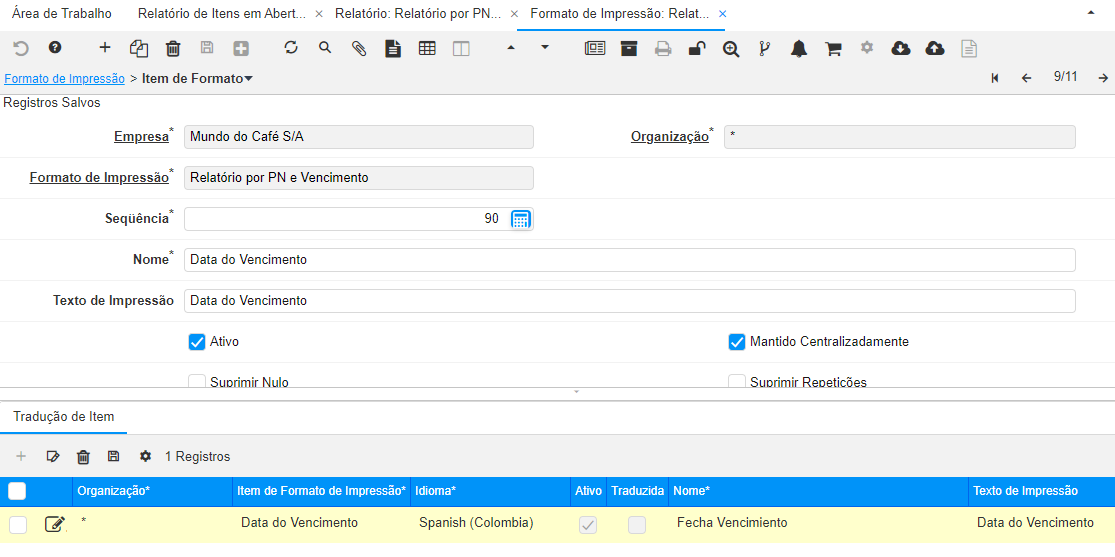Switch to Relatório por PN tab
The height and width of the screenshot is (557, 1115).
pos(417,14)
